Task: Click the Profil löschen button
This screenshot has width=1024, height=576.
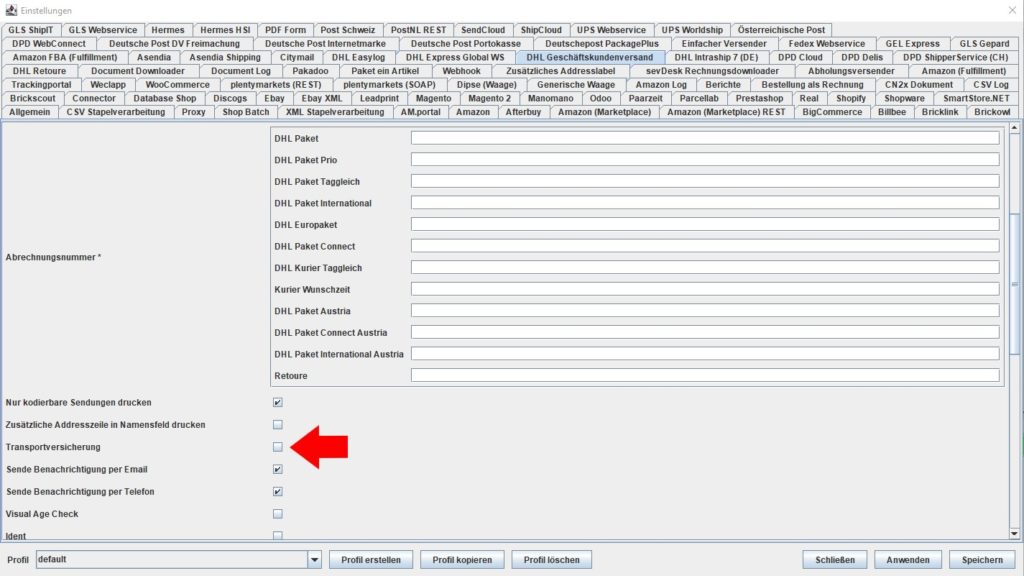Action: pos(552,560)
